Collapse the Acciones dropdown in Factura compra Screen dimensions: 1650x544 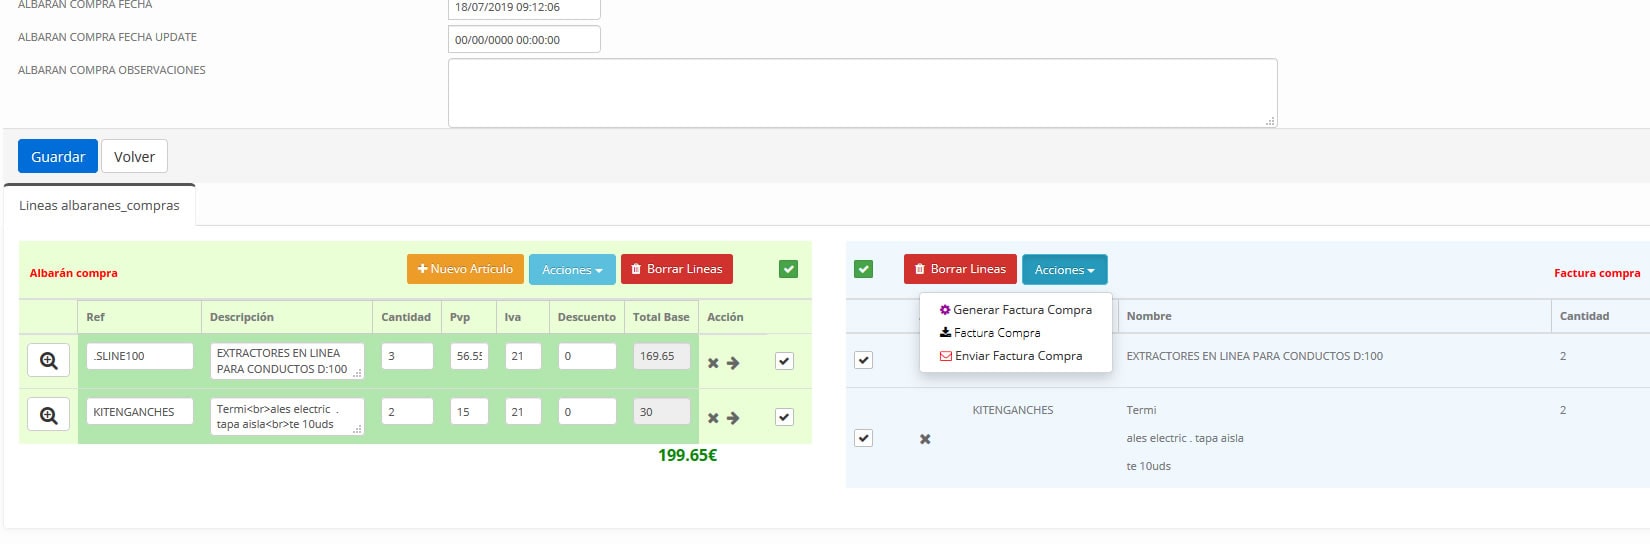point(1064,270)
